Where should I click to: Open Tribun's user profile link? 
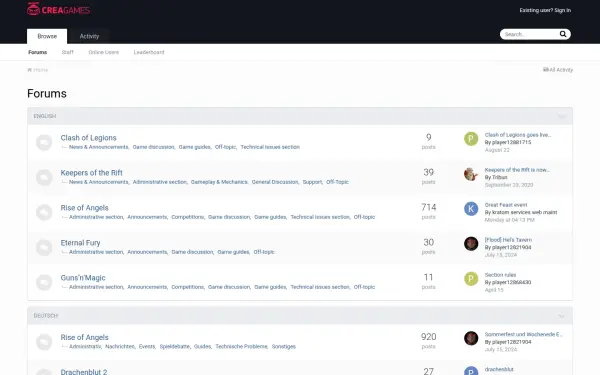(x=499, y=178)
